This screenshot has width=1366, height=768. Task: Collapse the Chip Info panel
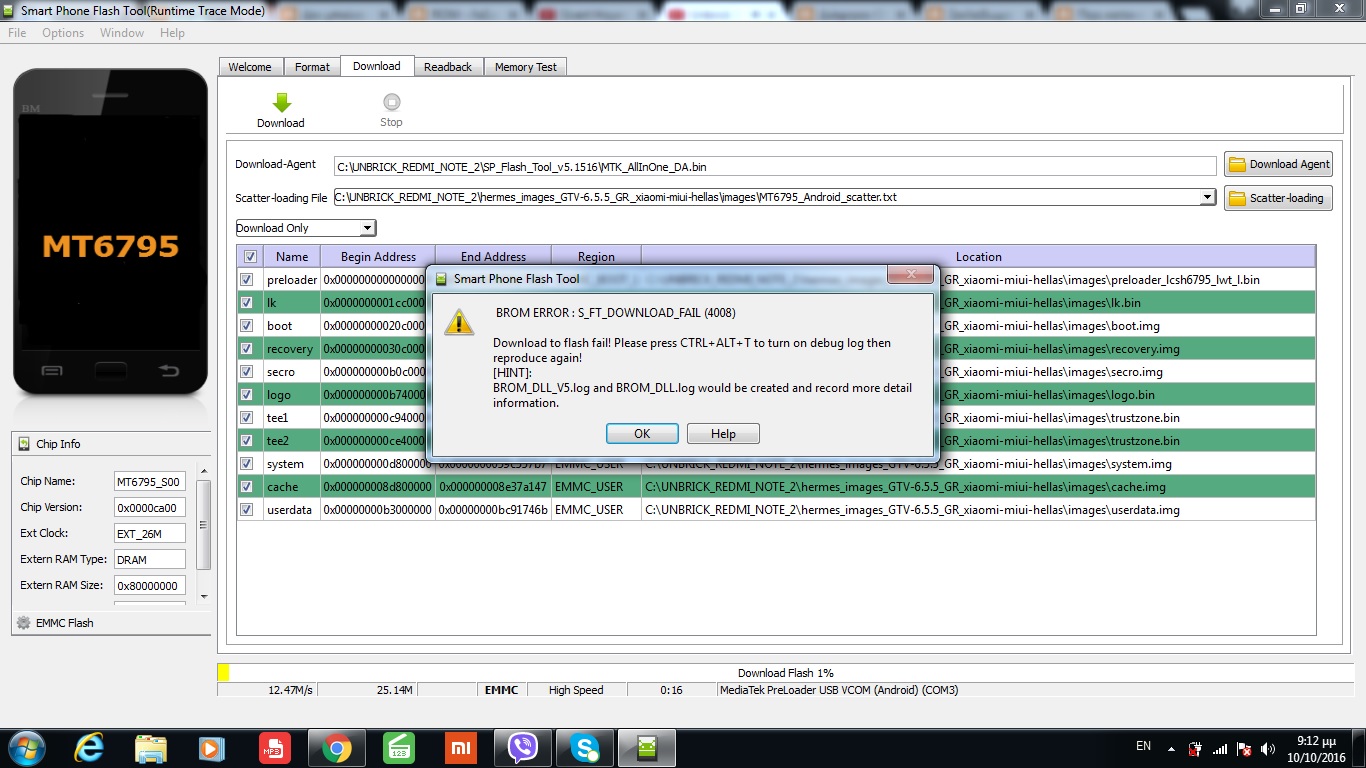coord(24,444)
